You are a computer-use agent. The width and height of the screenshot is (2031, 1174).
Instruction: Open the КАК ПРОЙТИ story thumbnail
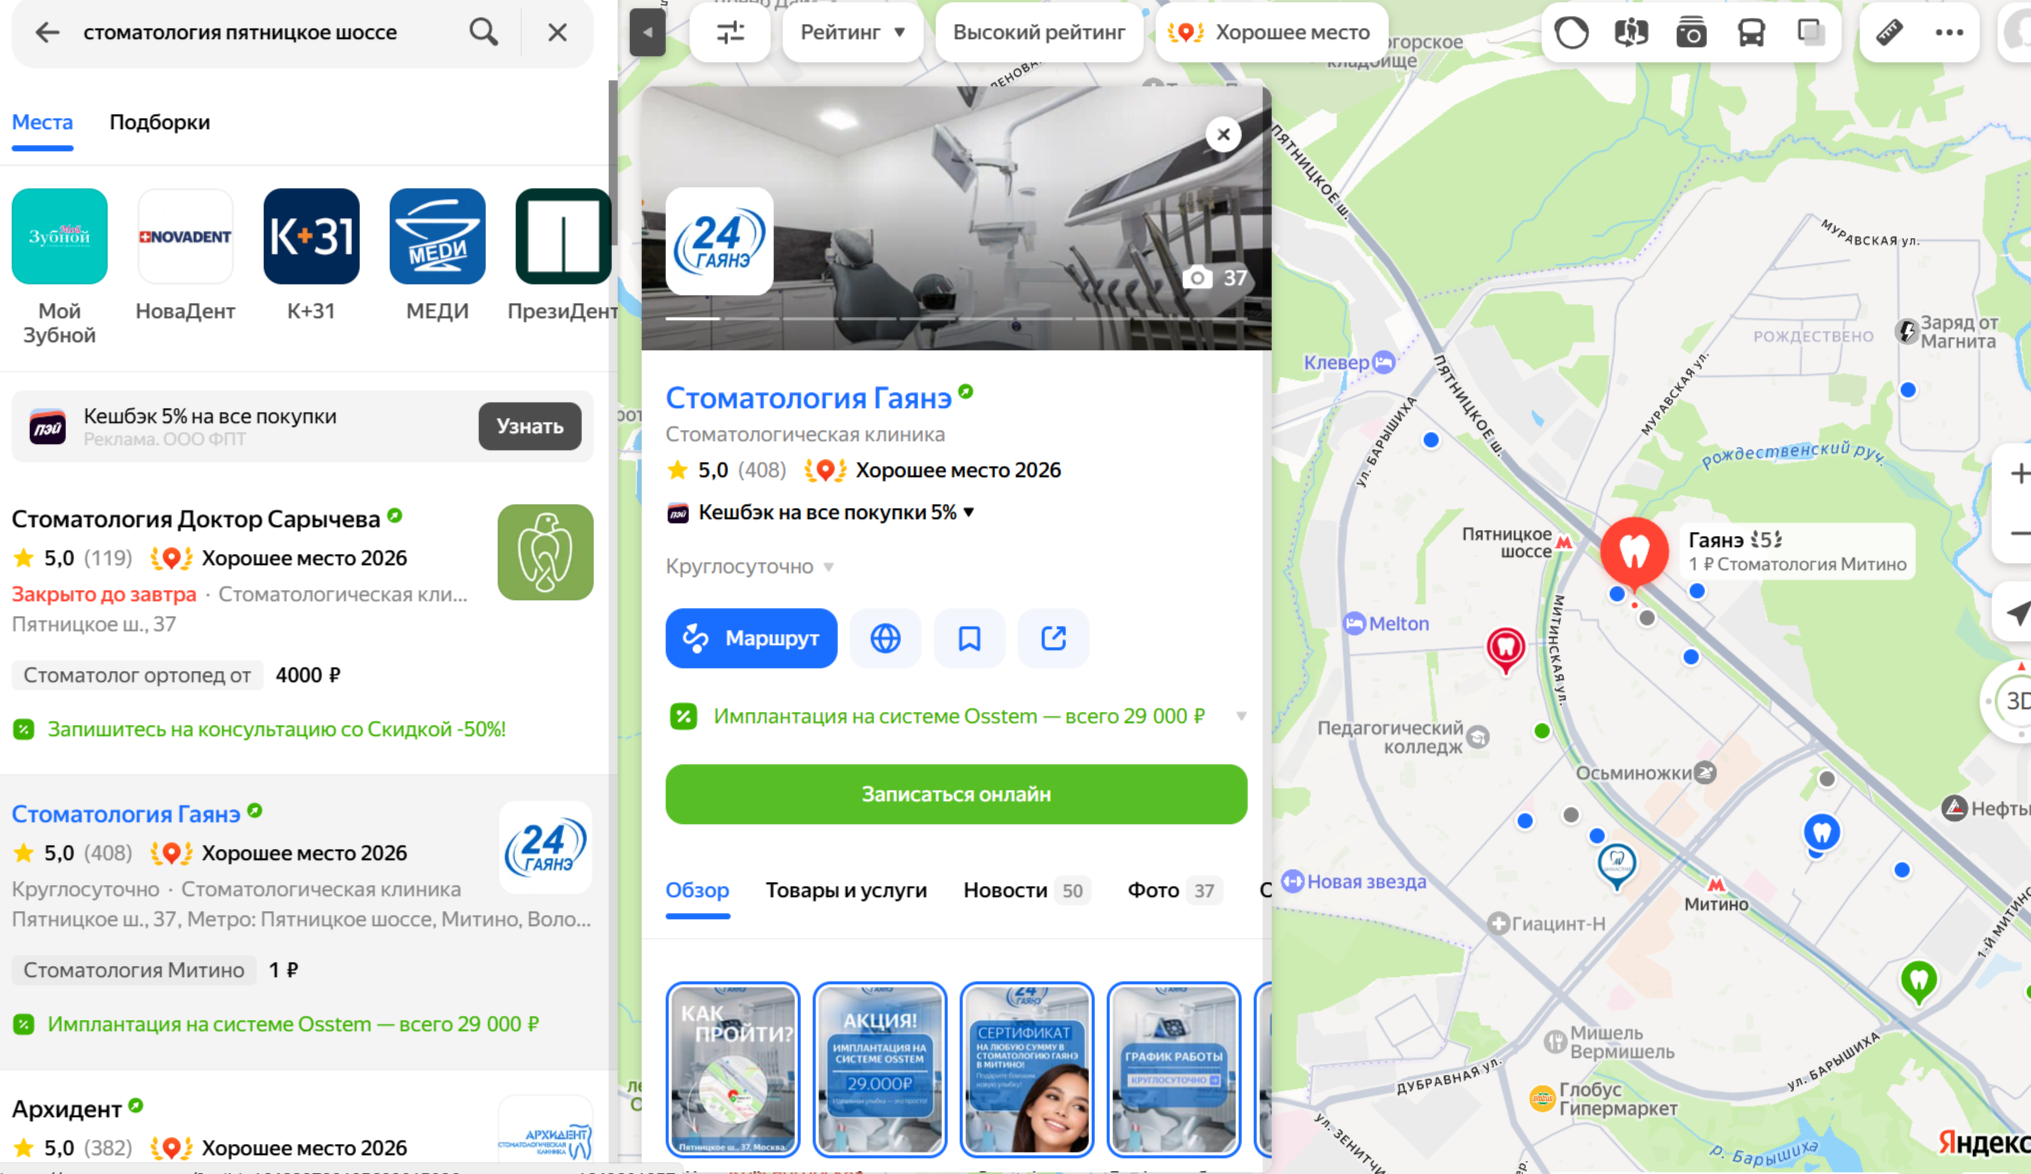[x=733, y=1069]
